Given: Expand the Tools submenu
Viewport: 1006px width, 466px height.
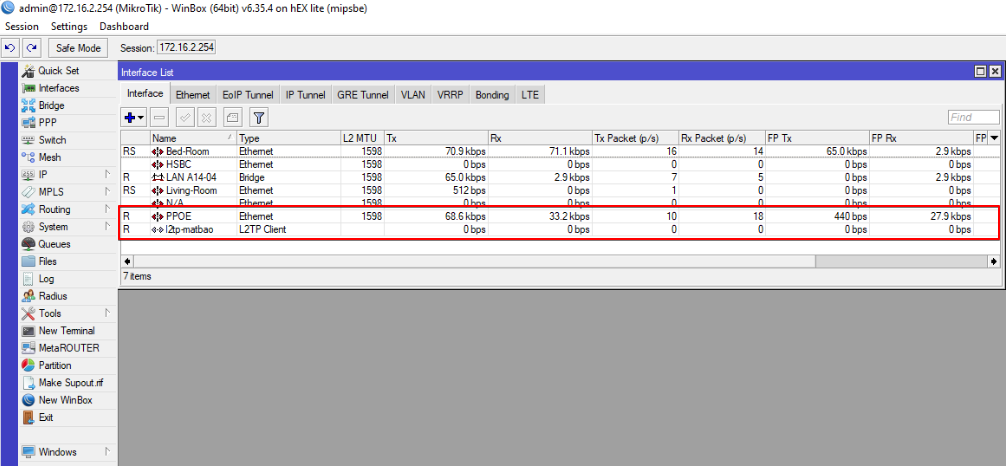Looking at the screenshot, I should tap(67, 313).
